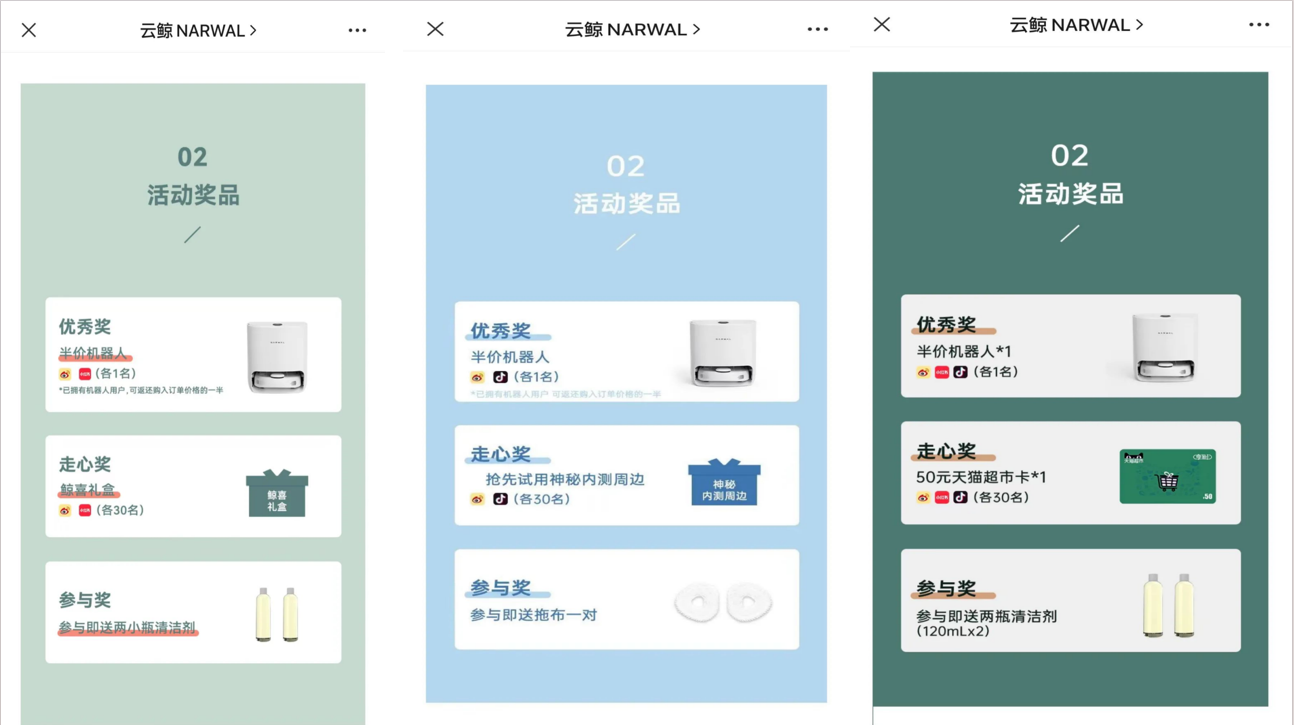
Task: Click Xiaohongshu icon in dark green 走心奖 card
Action: tap(942, 497)
